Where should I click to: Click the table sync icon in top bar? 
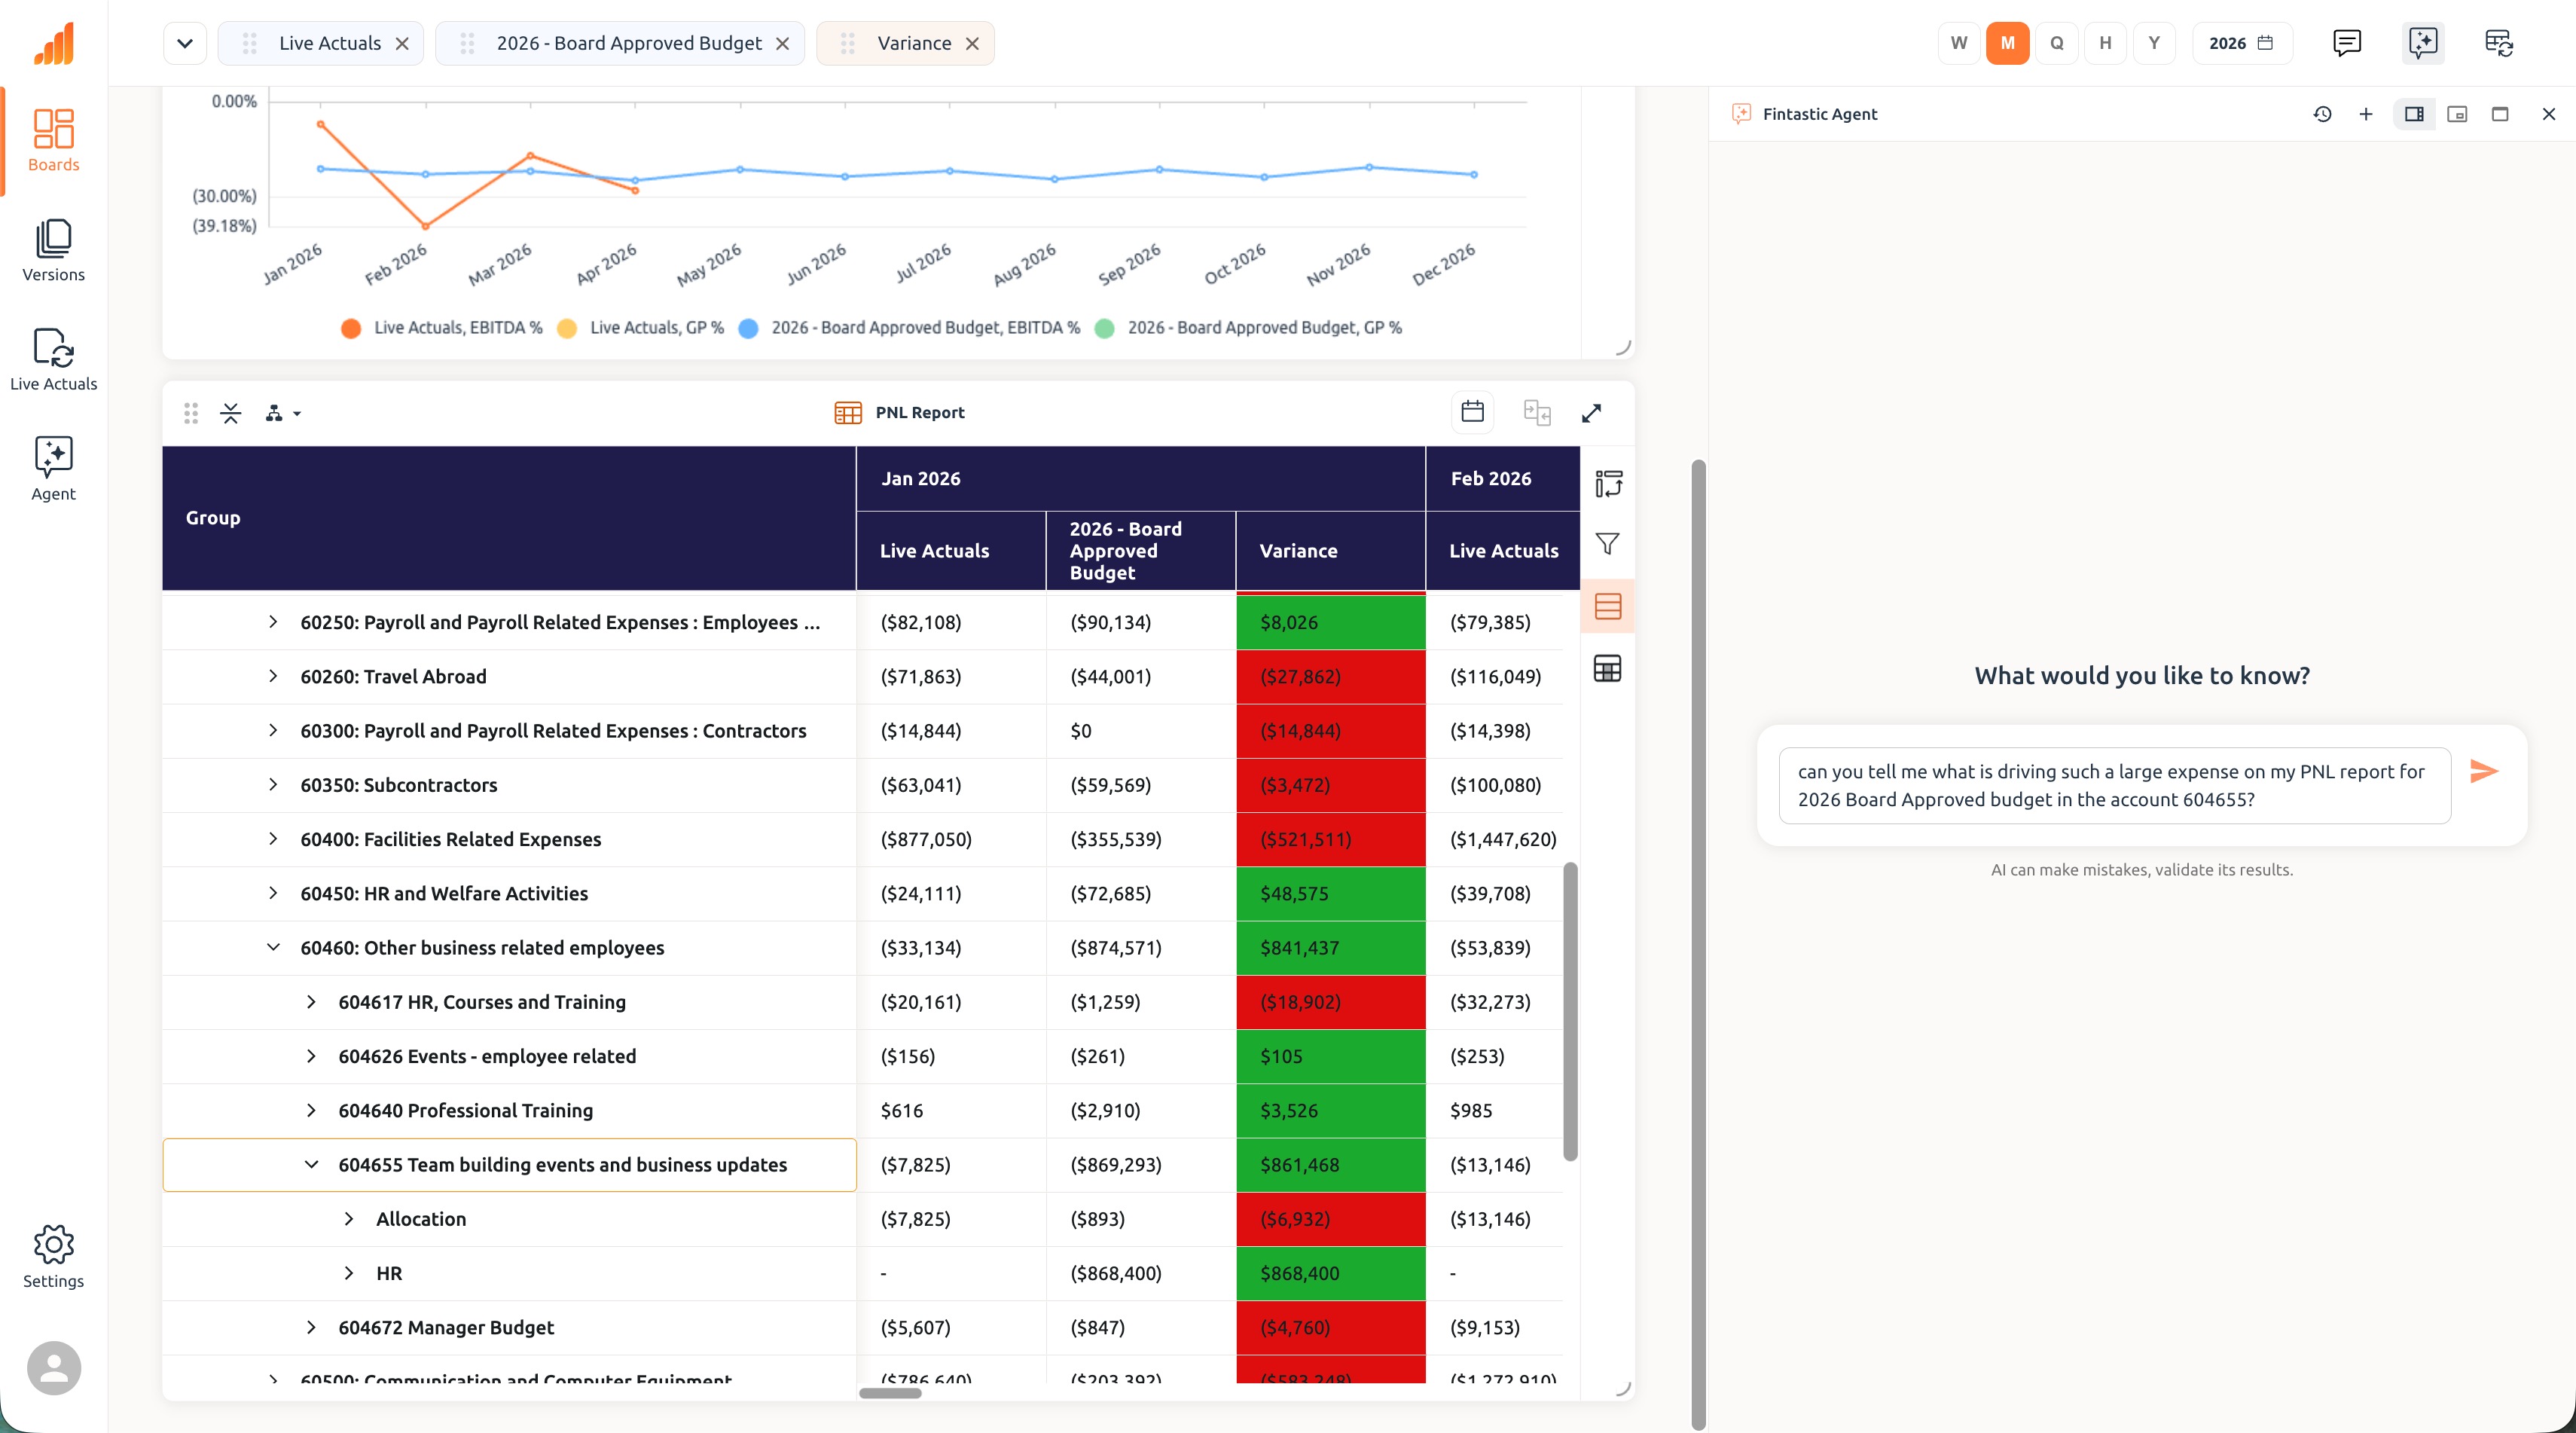[2498, 43]
